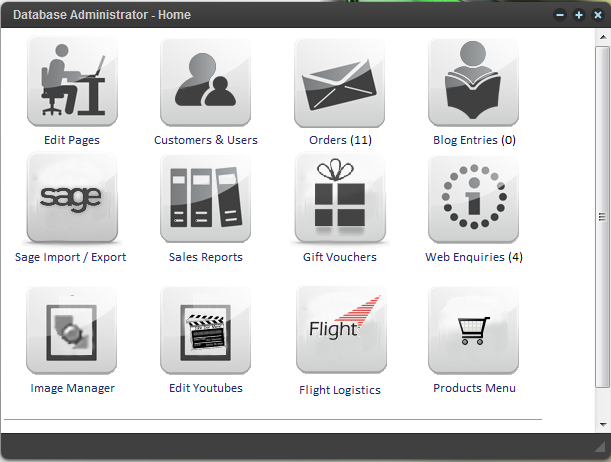Click the Flight Logistics text link
This screenshot has height=462, width=611.
[x=340, y=390]
